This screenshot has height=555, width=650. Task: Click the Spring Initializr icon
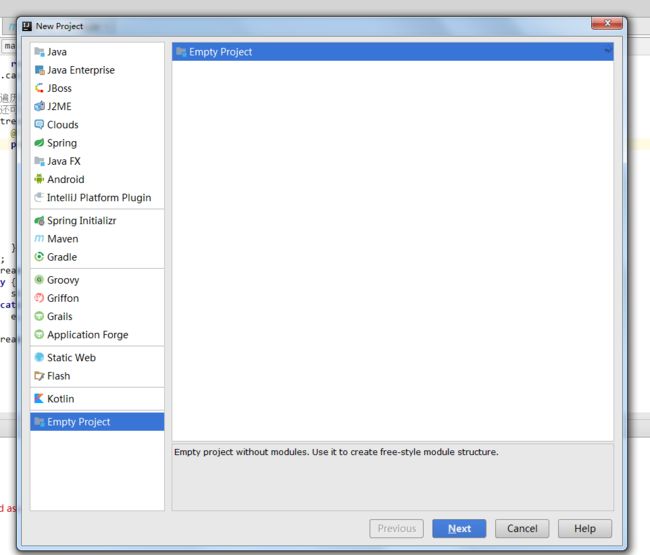(39, 221)
